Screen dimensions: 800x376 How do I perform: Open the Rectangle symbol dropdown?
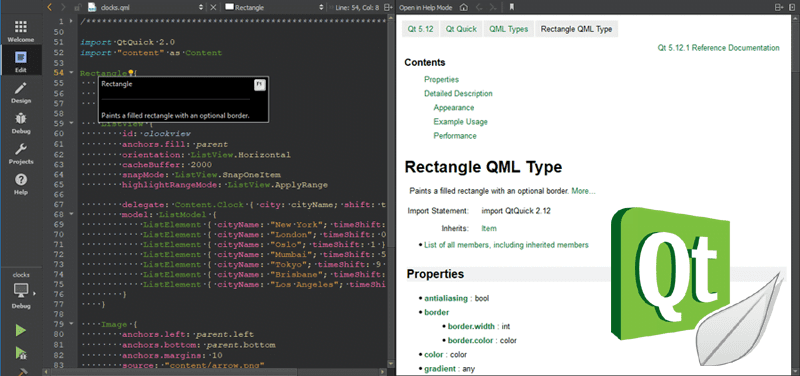[x=274, y=8]
